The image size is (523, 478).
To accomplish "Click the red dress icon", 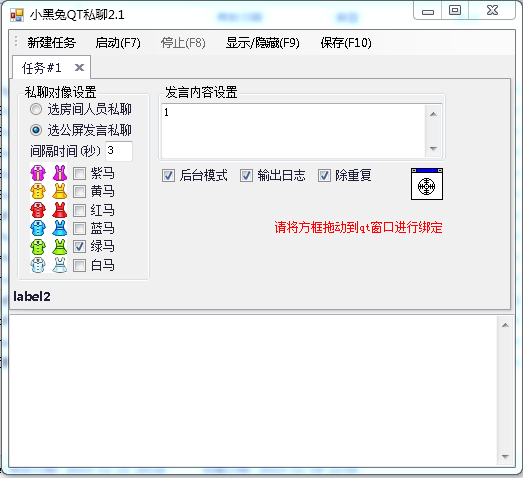I will tap(60, 210).
